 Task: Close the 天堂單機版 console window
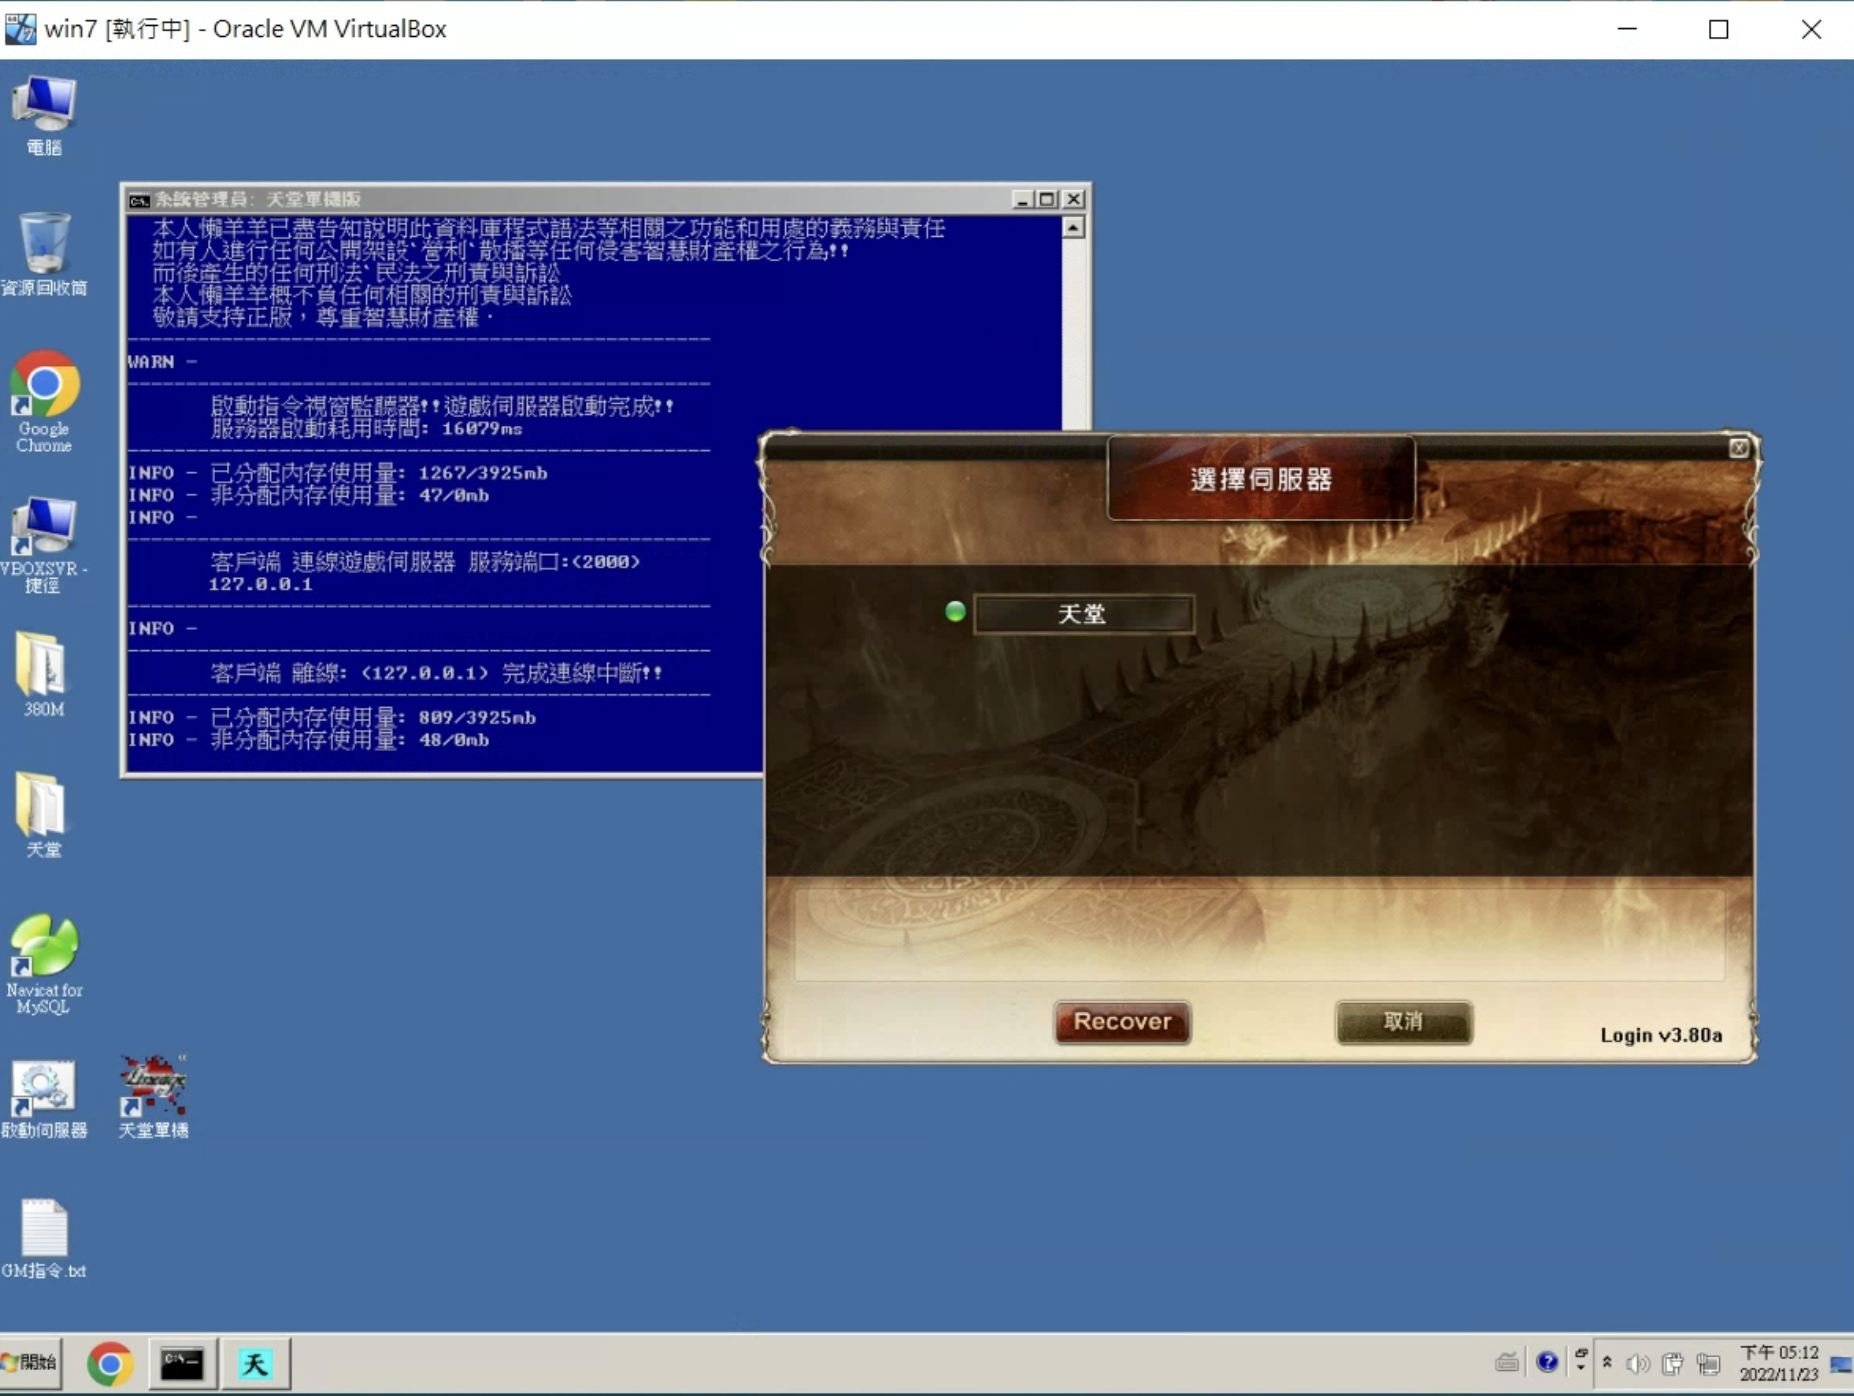point(1074,199)
